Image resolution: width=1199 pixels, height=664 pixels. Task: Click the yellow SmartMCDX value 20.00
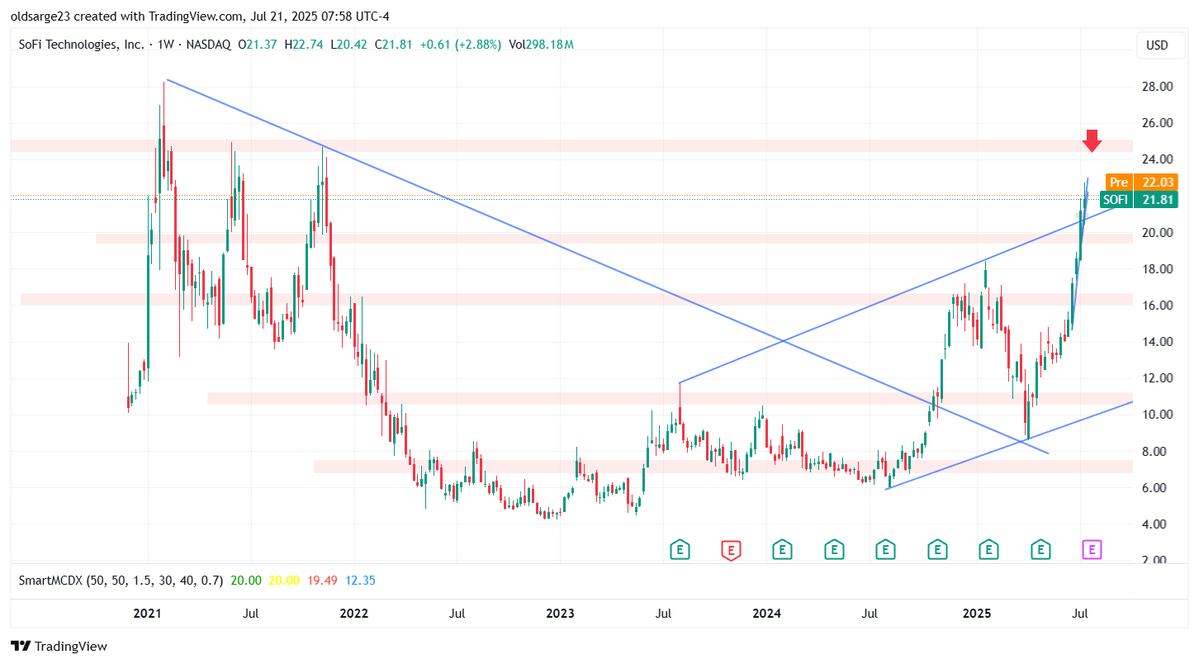pos(284,580)
